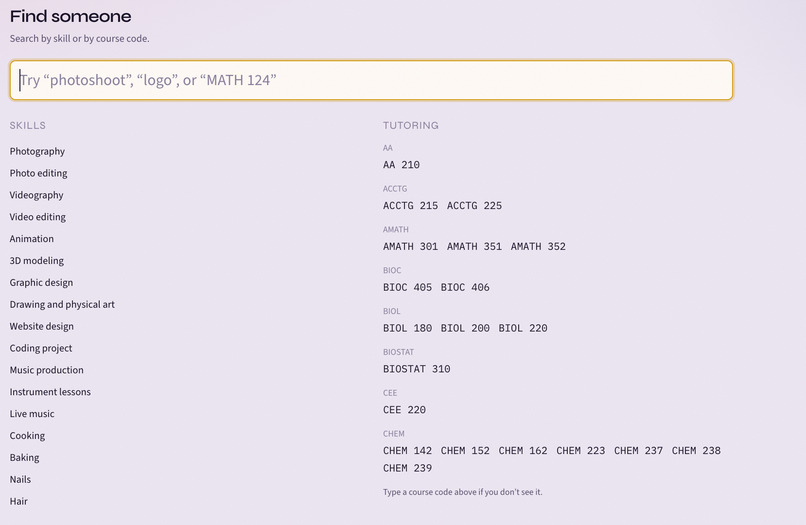Pick BIOL 220 course

(523, 328)
